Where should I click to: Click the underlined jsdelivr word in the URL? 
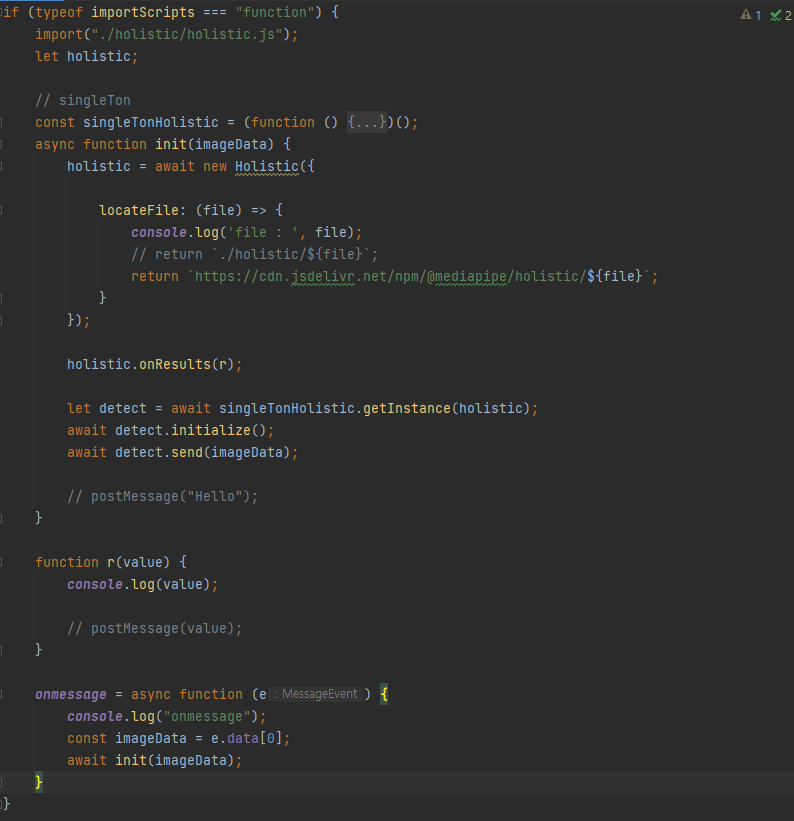coord(323,276)
